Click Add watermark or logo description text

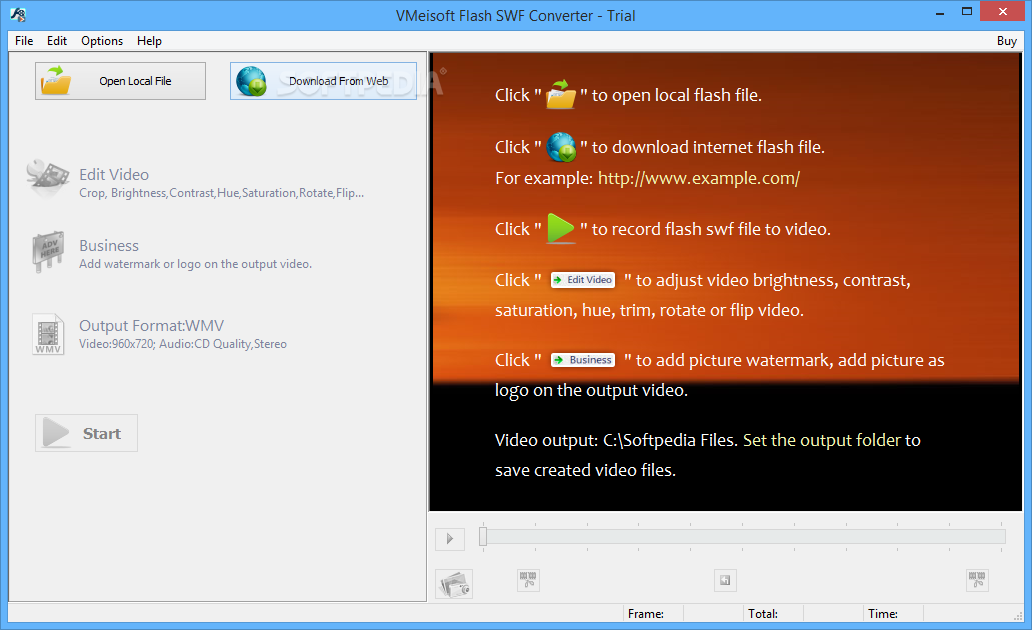[195, 264]
